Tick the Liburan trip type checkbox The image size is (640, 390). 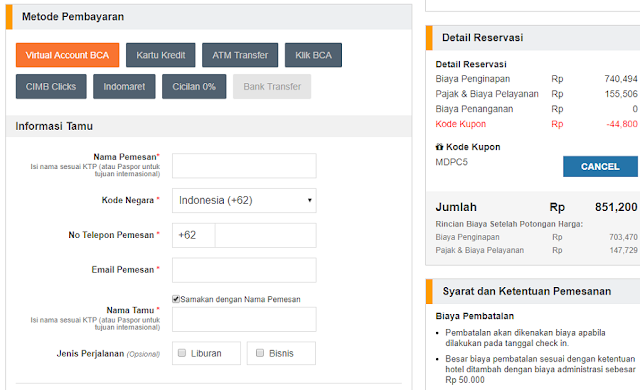182,353
